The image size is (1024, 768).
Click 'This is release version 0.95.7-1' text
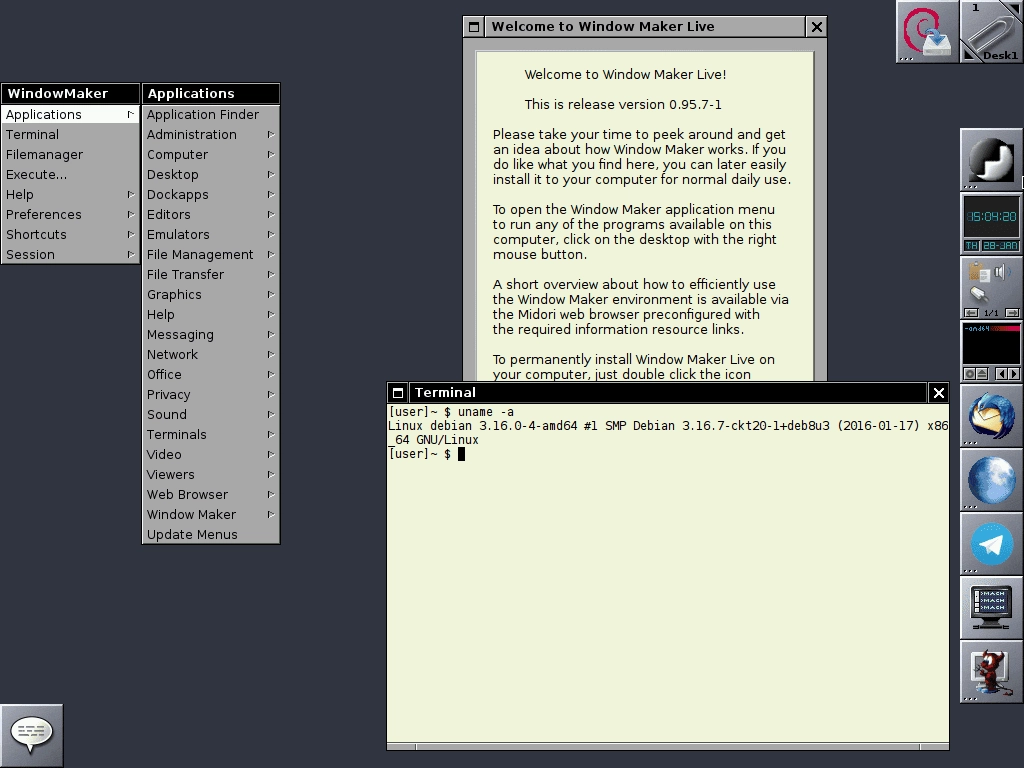pos(623,104)
